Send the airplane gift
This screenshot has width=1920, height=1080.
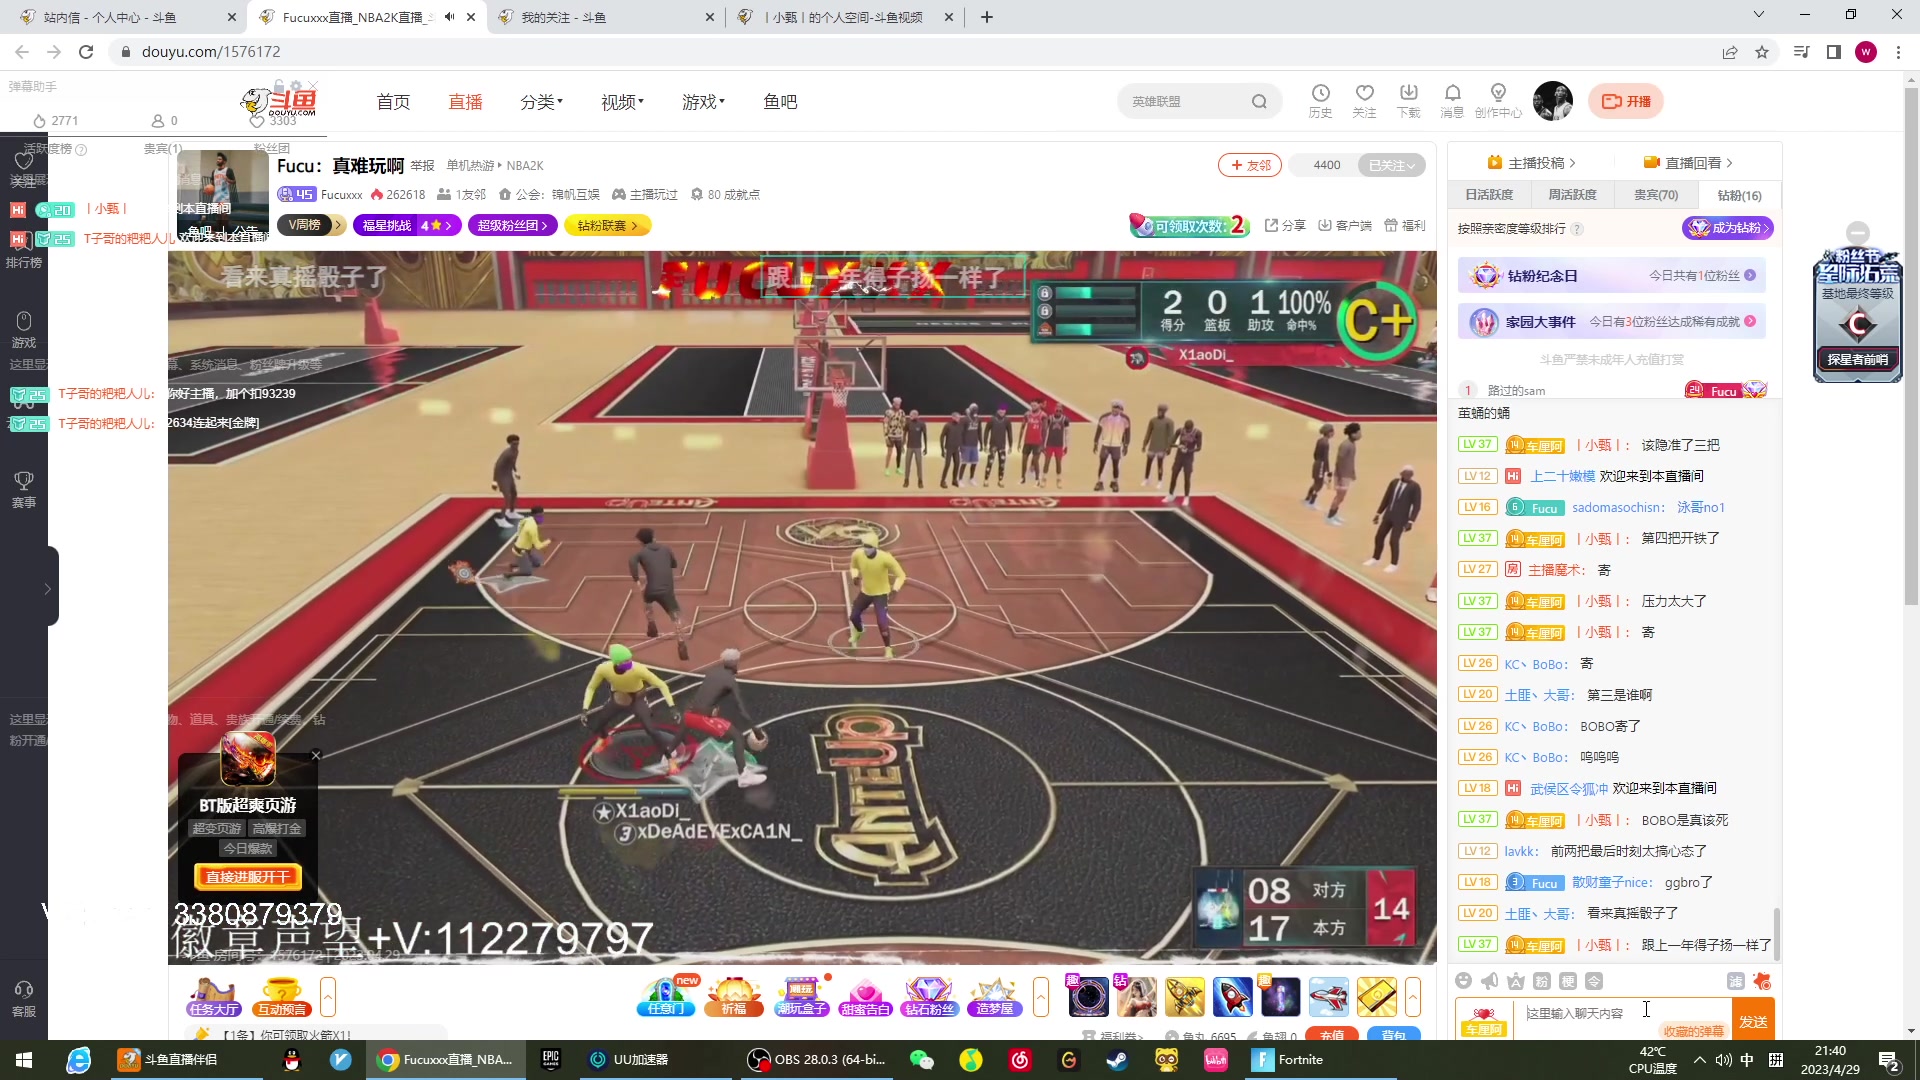point(1328,997)
